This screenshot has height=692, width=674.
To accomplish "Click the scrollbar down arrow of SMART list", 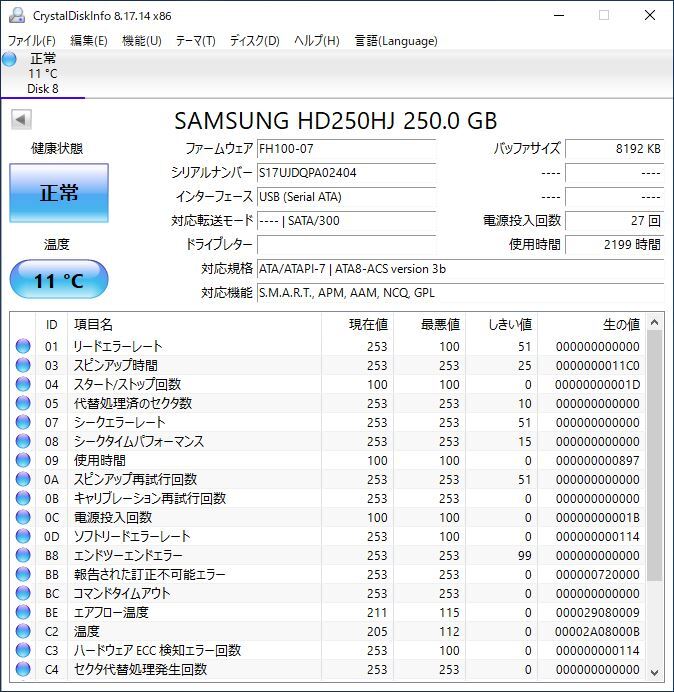I will pos(655,673).
